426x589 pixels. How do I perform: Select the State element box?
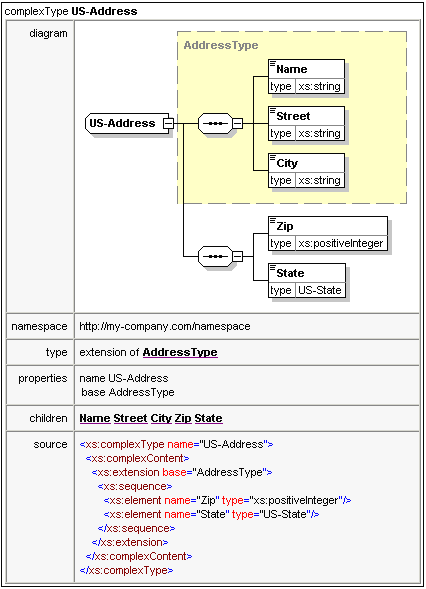point(307,281)
